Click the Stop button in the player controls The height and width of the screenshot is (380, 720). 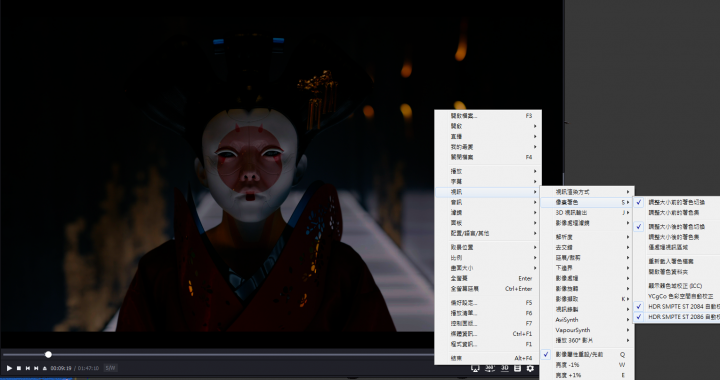[x=19, y=368]
